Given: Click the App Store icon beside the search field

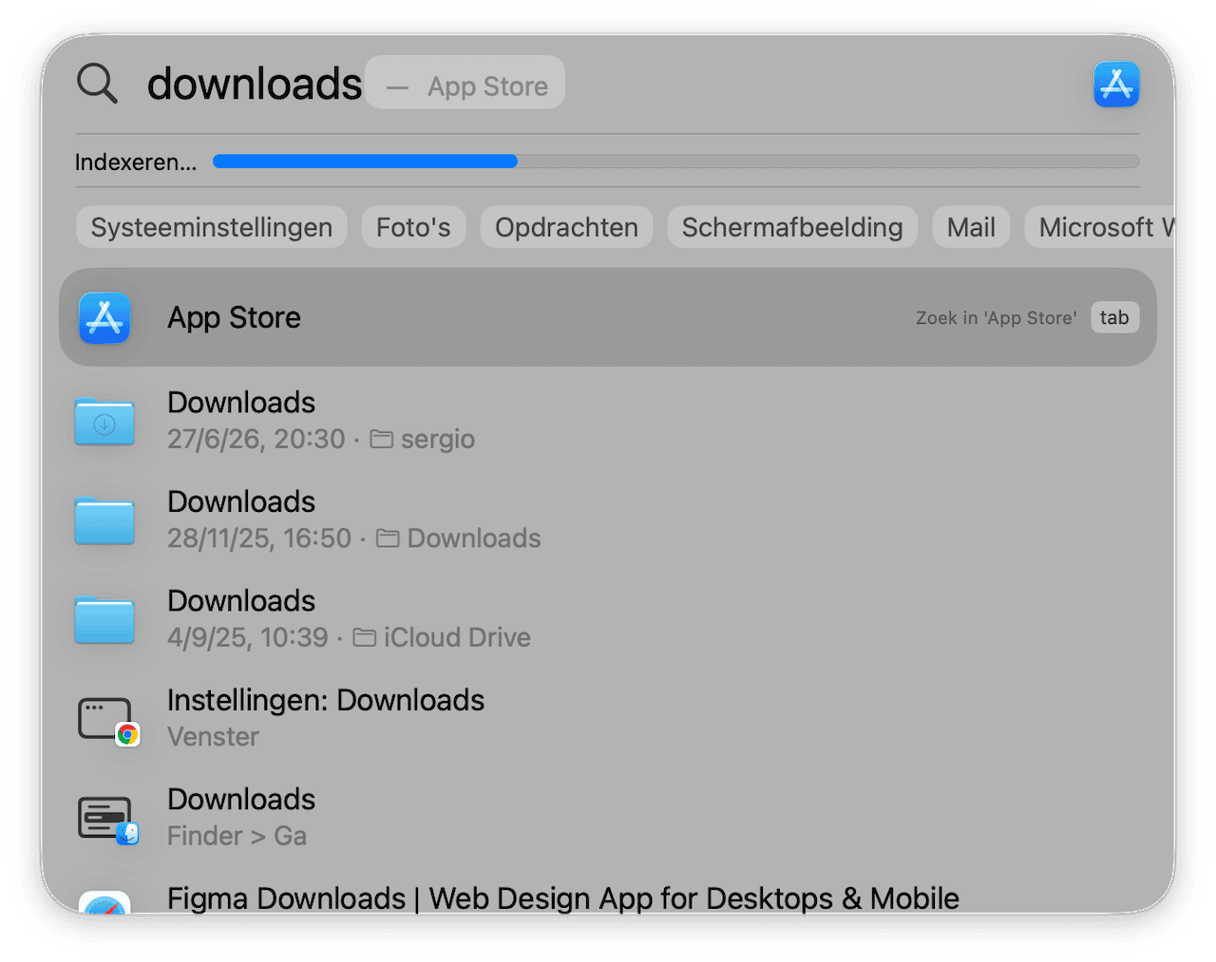Looking at the screenshot, I should coord(1116,85).
